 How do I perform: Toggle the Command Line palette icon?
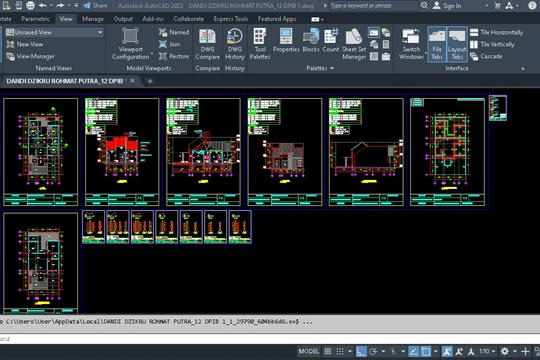coord(374,32)
